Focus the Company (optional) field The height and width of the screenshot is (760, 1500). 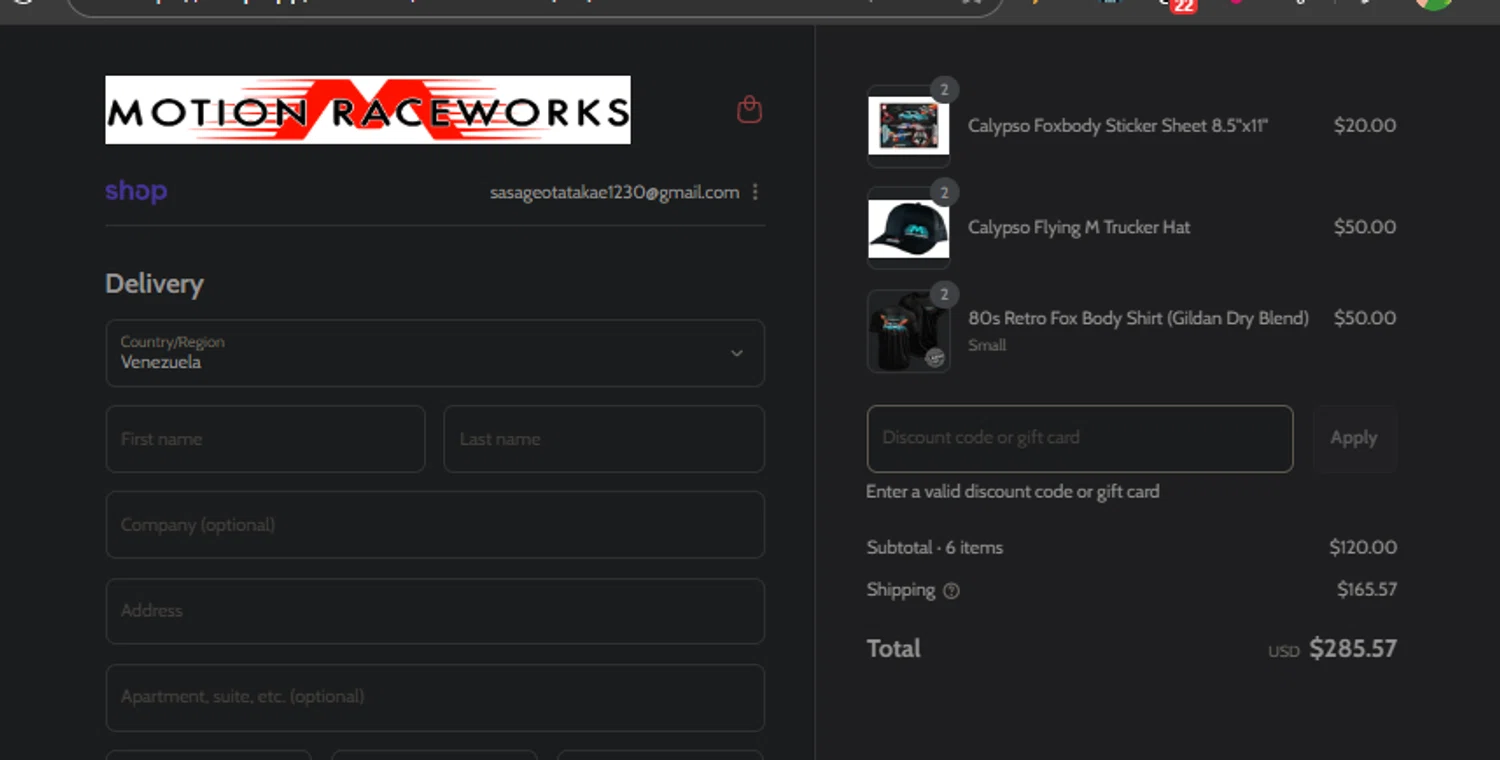point(435,525)
